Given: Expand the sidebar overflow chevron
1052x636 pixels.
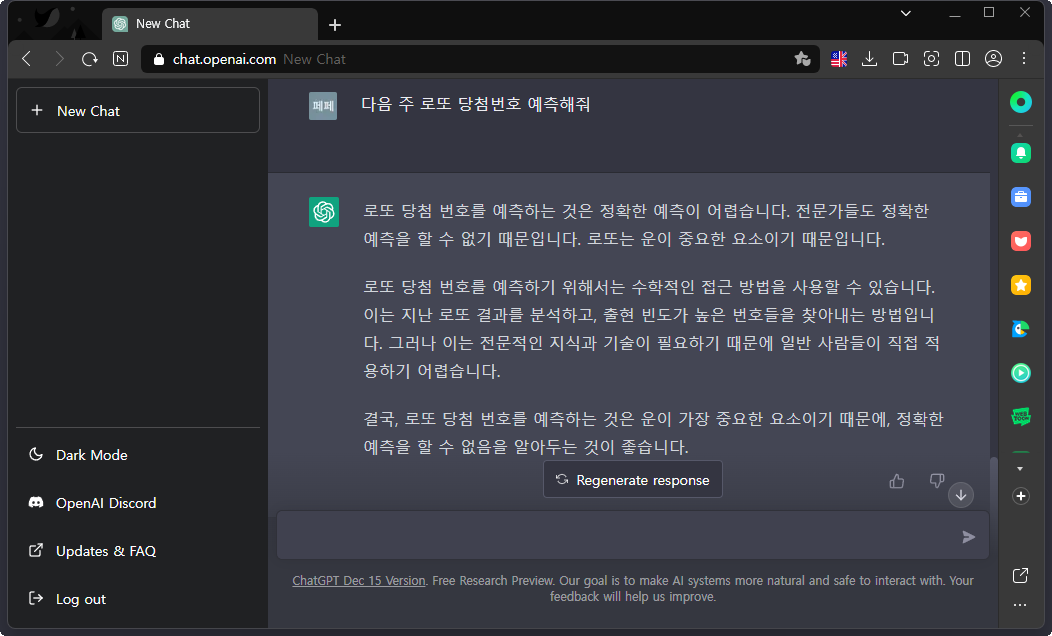Looking at the screenshot, I should [1020, 467].
